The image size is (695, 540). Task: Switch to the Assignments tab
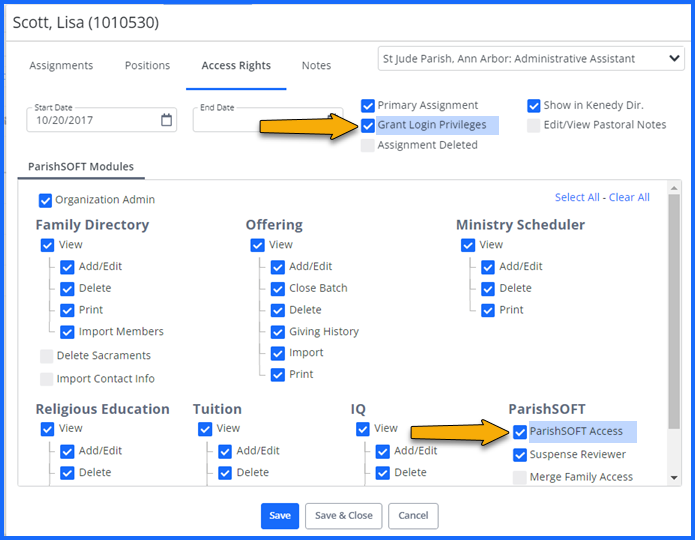[x=61, y=66]
